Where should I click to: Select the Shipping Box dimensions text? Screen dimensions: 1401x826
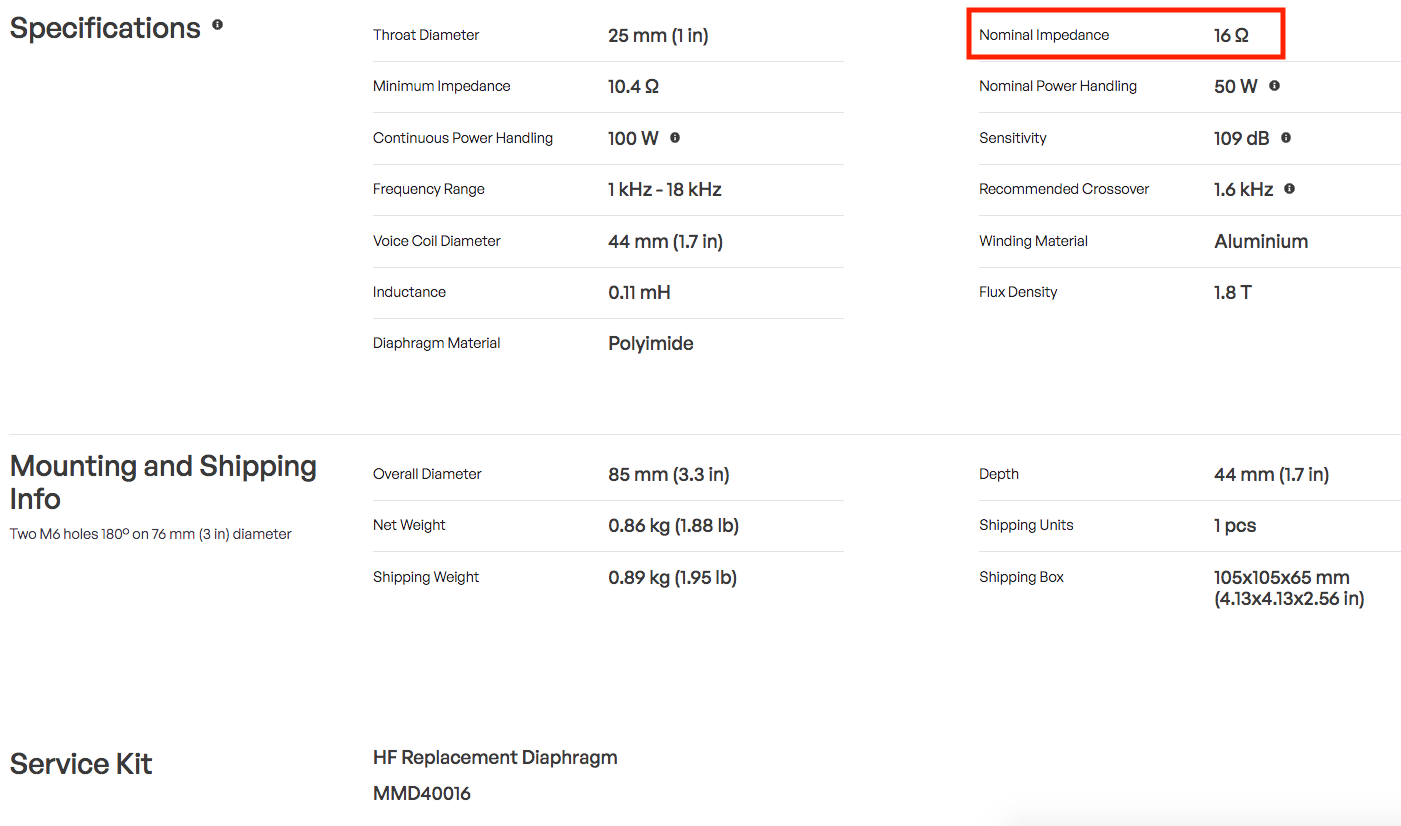[1289, 588]
